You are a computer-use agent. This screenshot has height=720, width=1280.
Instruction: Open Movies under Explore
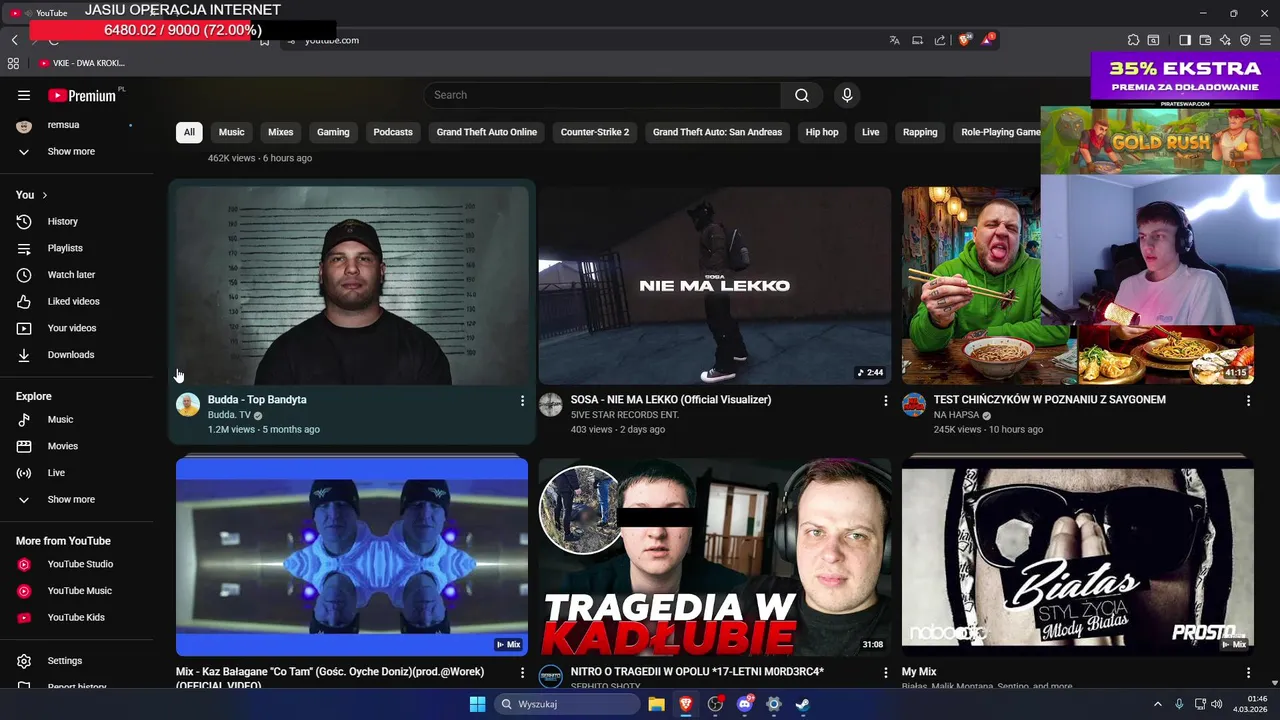coord(76,446)
